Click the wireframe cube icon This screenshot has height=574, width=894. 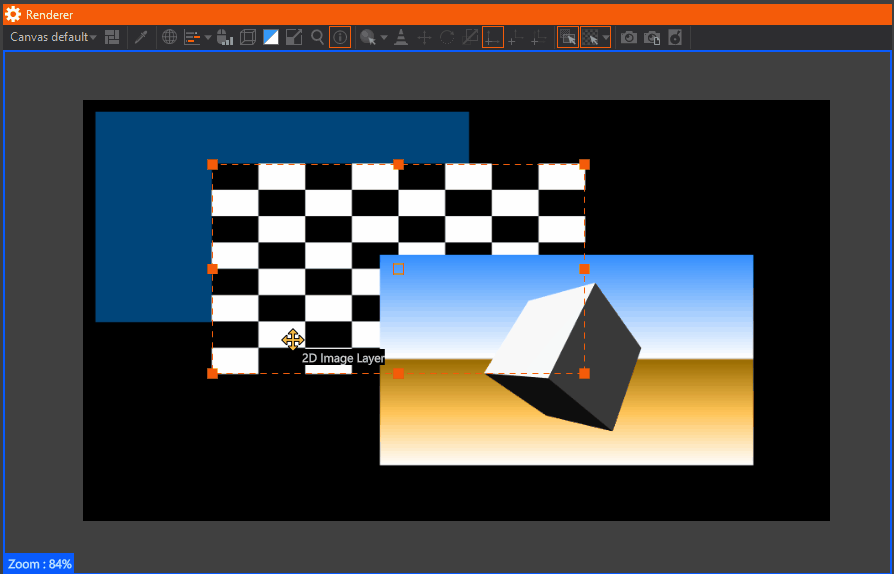247,37
